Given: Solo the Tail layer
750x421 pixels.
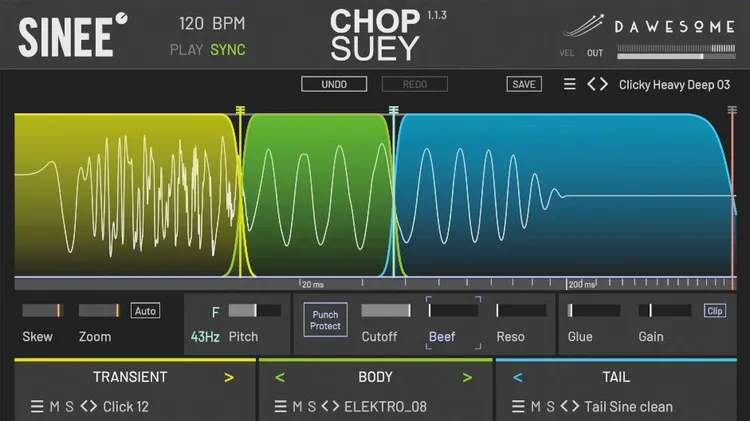Looking at the screenshot, I should (551, 407).
